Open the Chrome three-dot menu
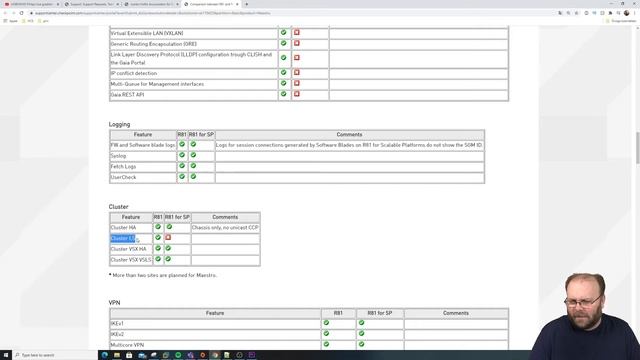This screenshot has width=640, height=360. click(634, 13)
